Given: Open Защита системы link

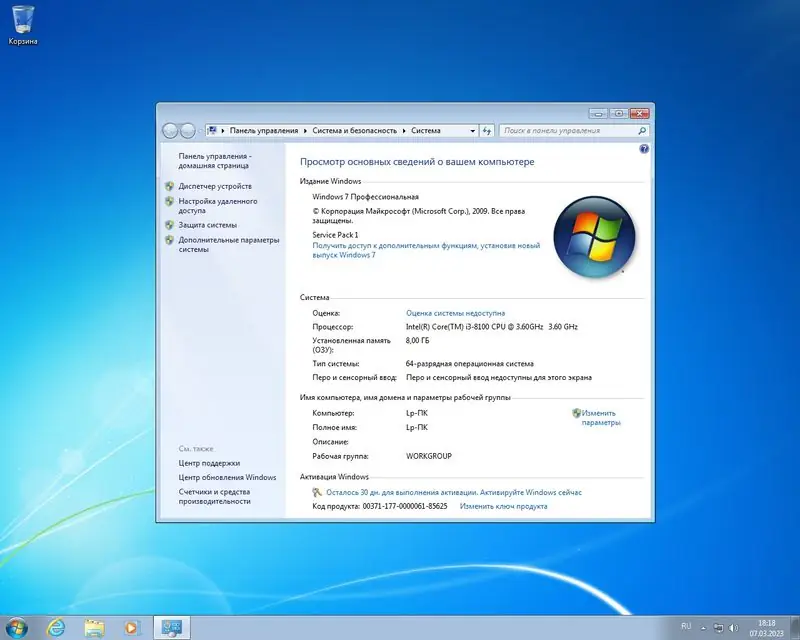Looking at the screenshot, I should point(208,225).
